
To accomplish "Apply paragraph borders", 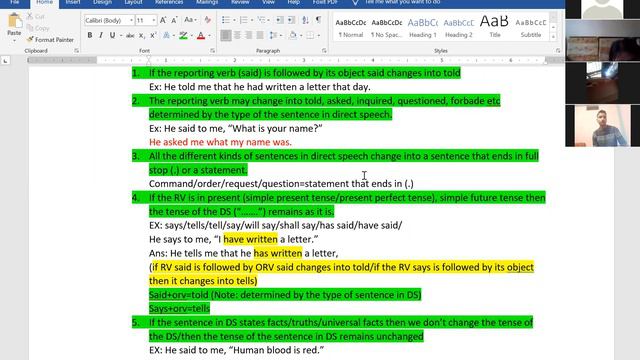I will click(310, 36).
